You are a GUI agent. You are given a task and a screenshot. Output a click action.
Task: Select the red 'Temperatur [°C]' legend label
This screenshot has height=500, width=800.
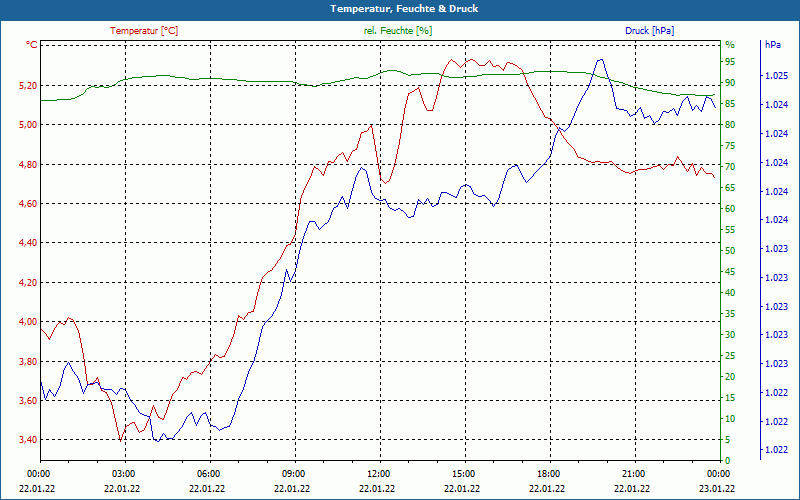click(x=144, y=31)
